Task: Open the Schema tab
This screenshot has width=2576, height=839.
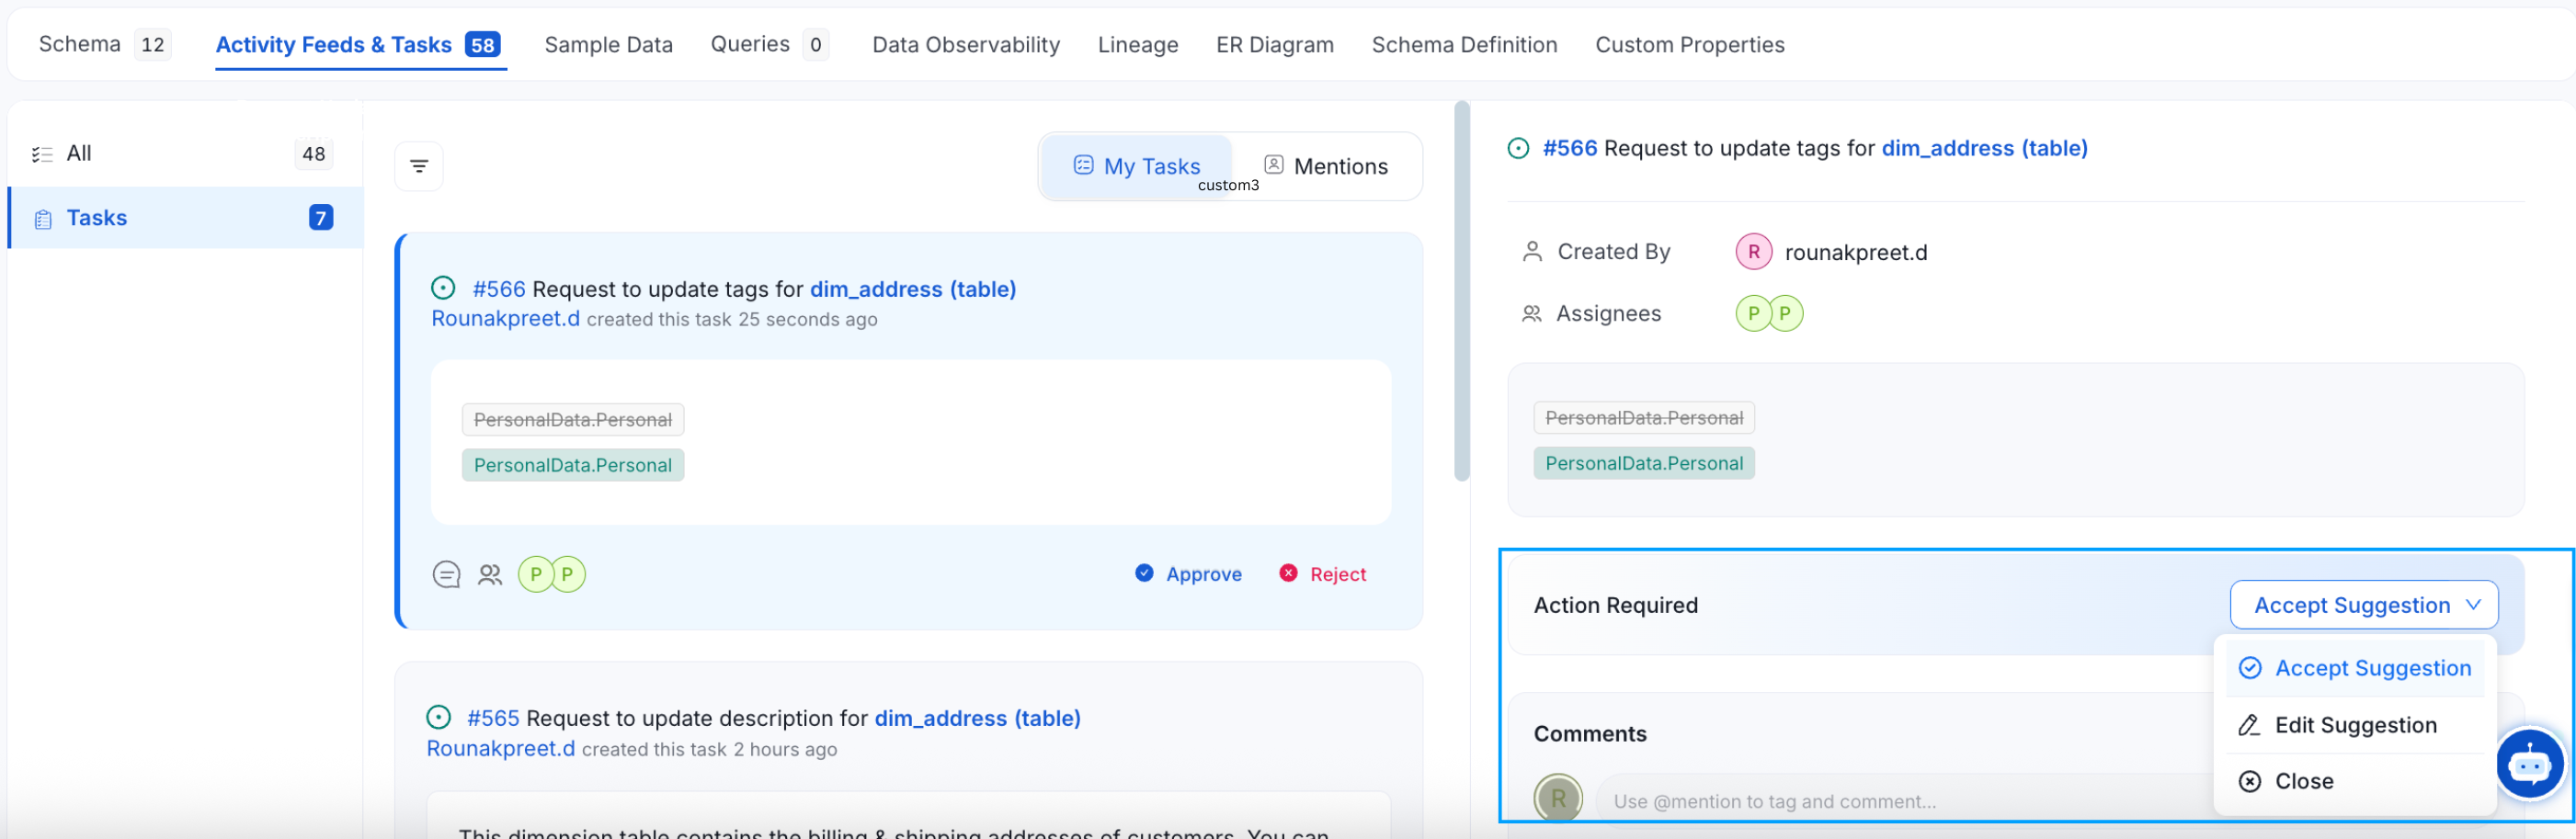Action: pyautogui.click(x=104, y=44)
